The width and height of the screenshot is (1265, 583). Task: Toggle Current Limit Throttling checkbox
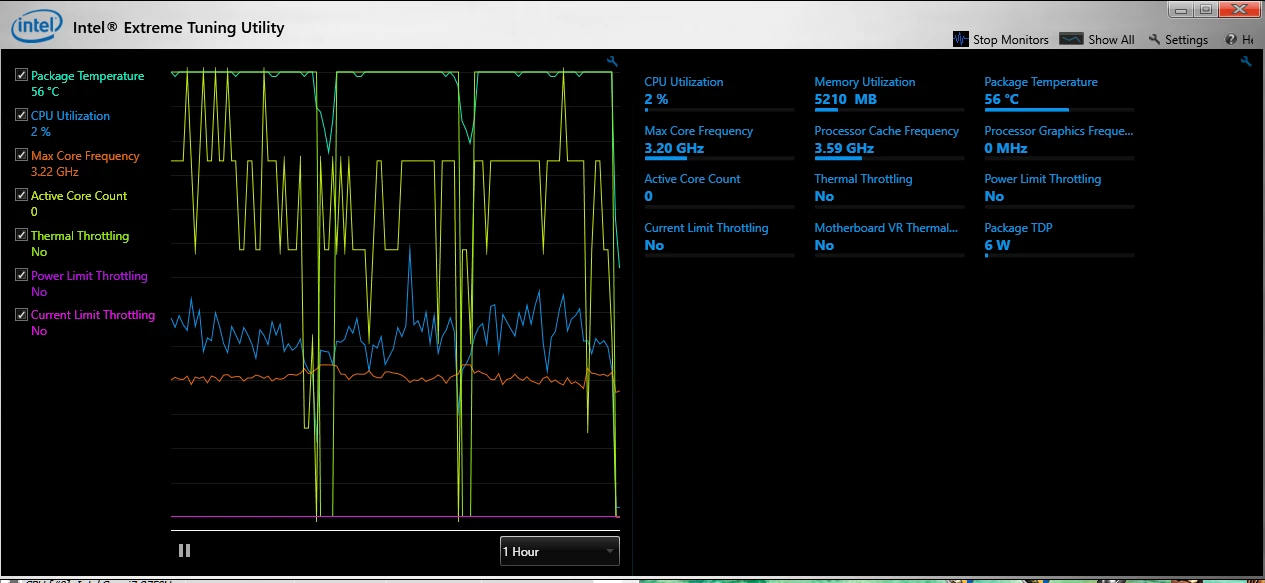pyautogui.click(x=21, y=314)
